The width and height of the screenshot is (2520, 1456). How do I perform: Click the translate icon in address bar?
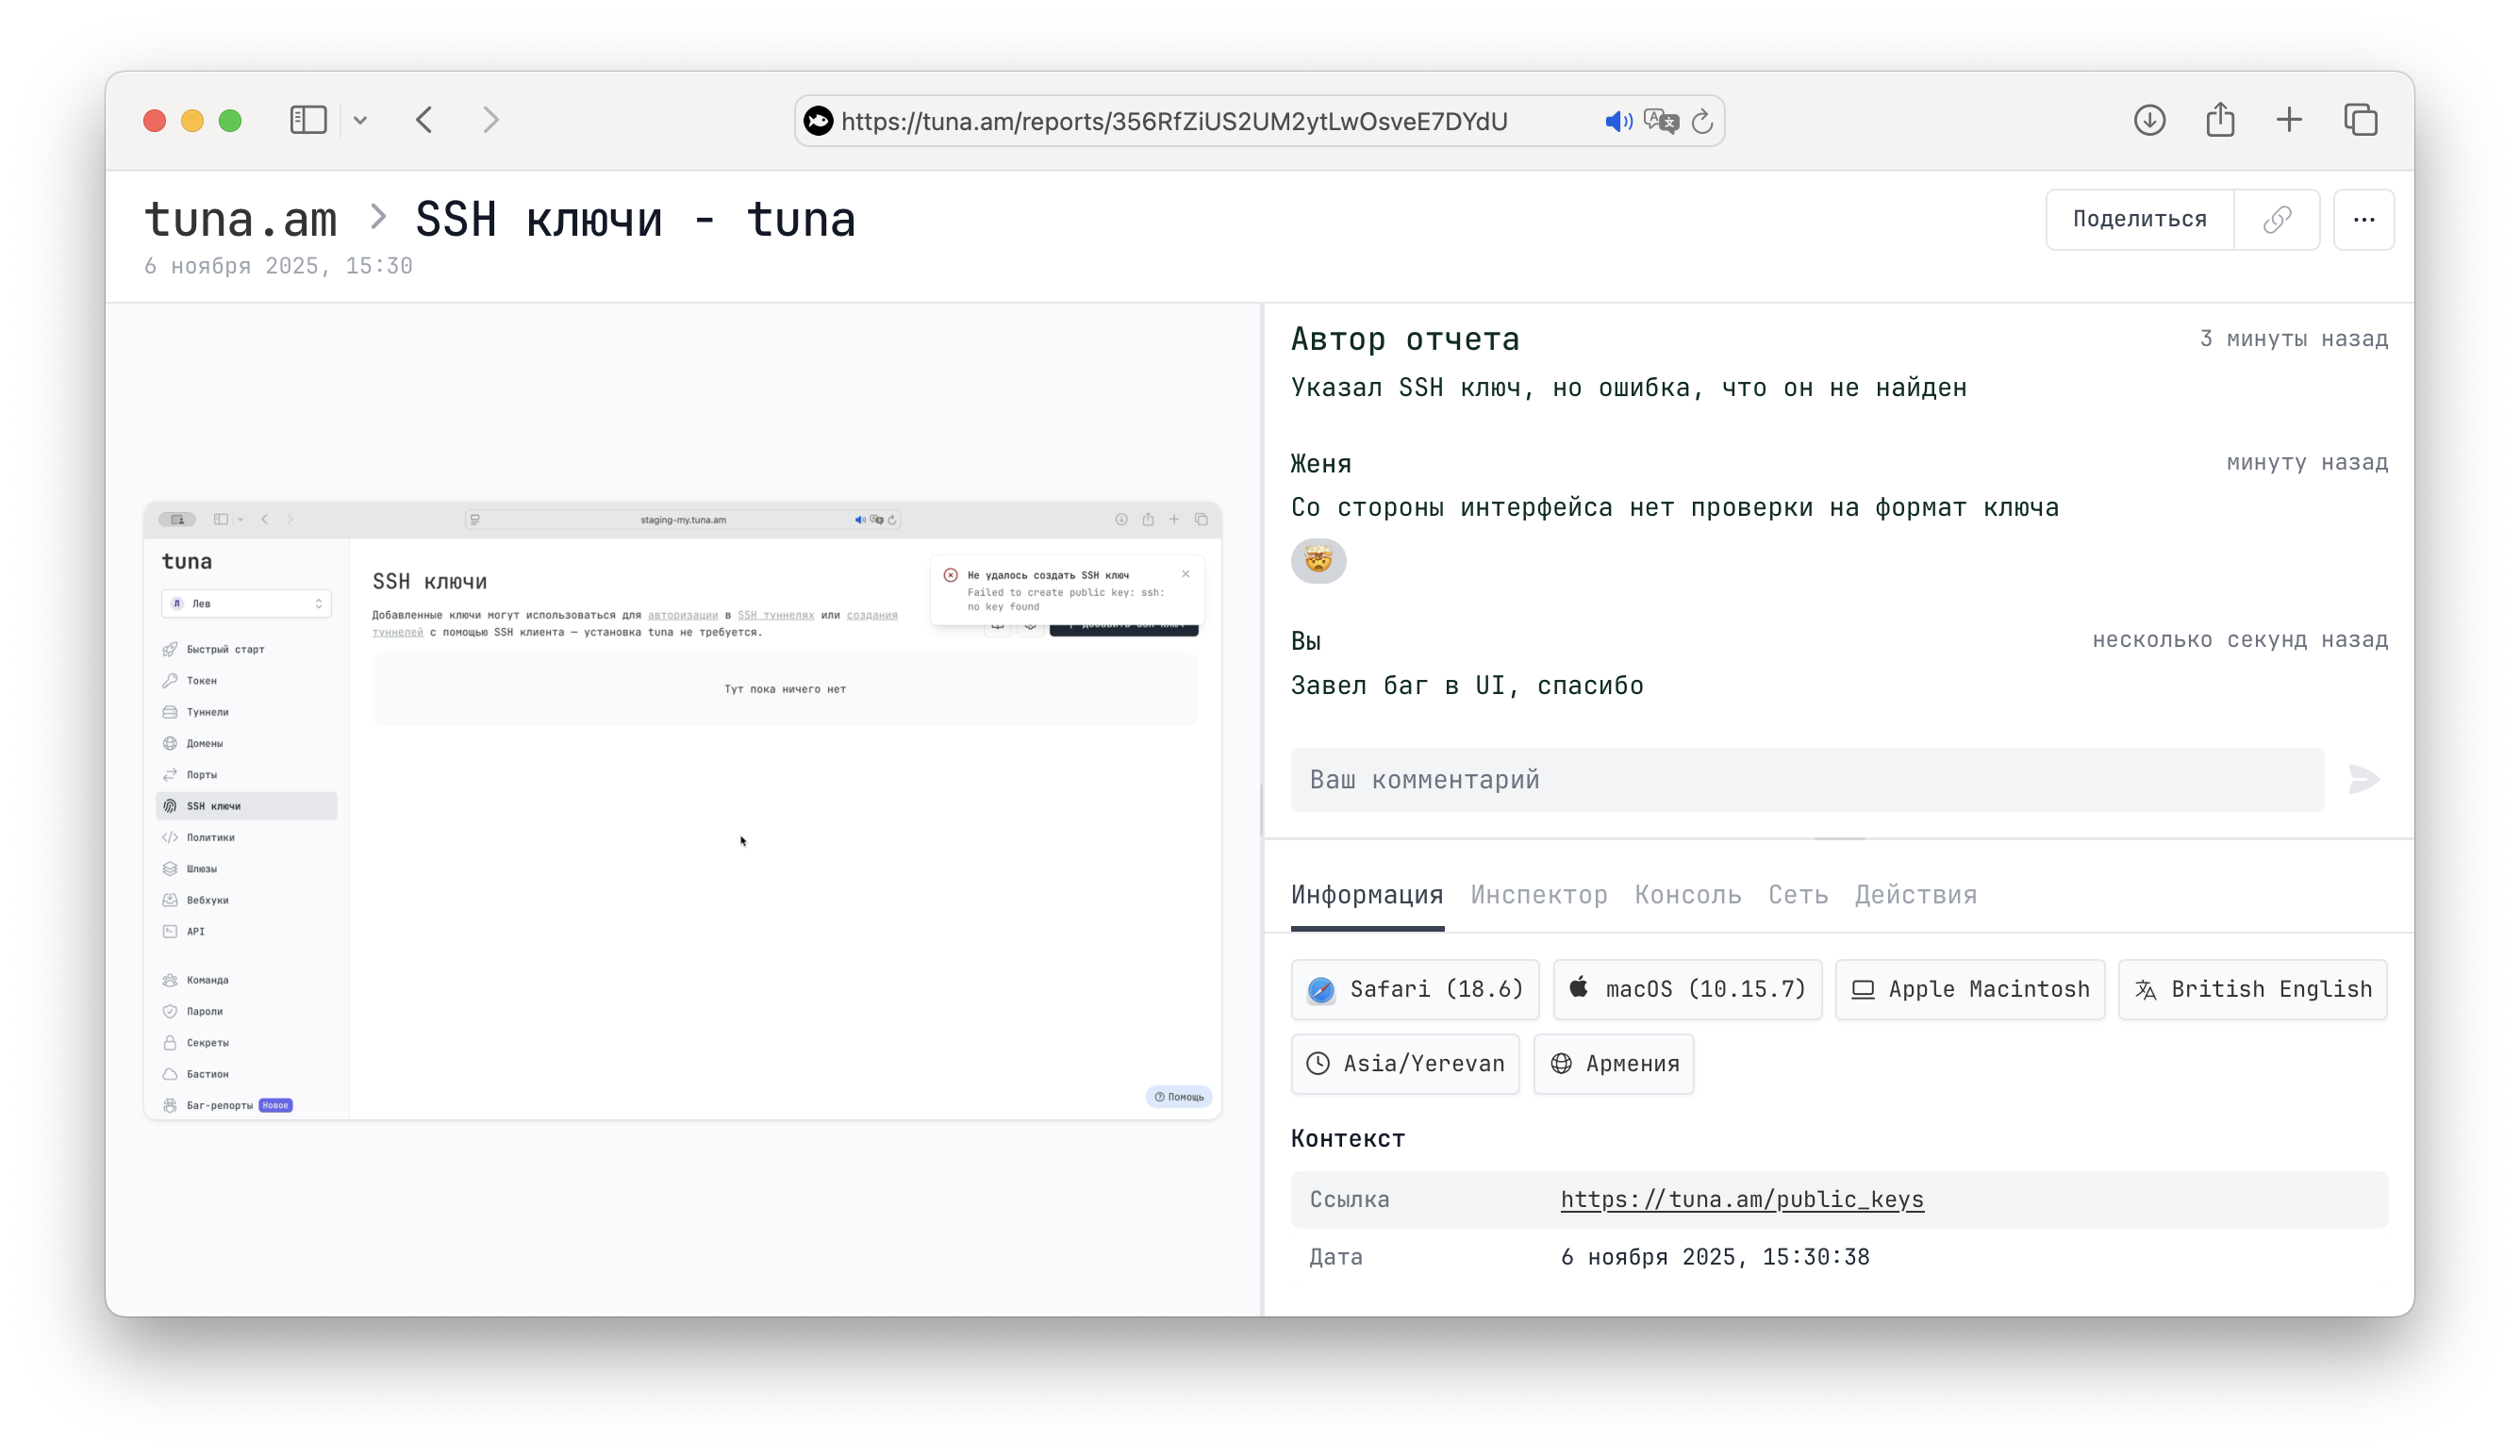coord(1661,121)
